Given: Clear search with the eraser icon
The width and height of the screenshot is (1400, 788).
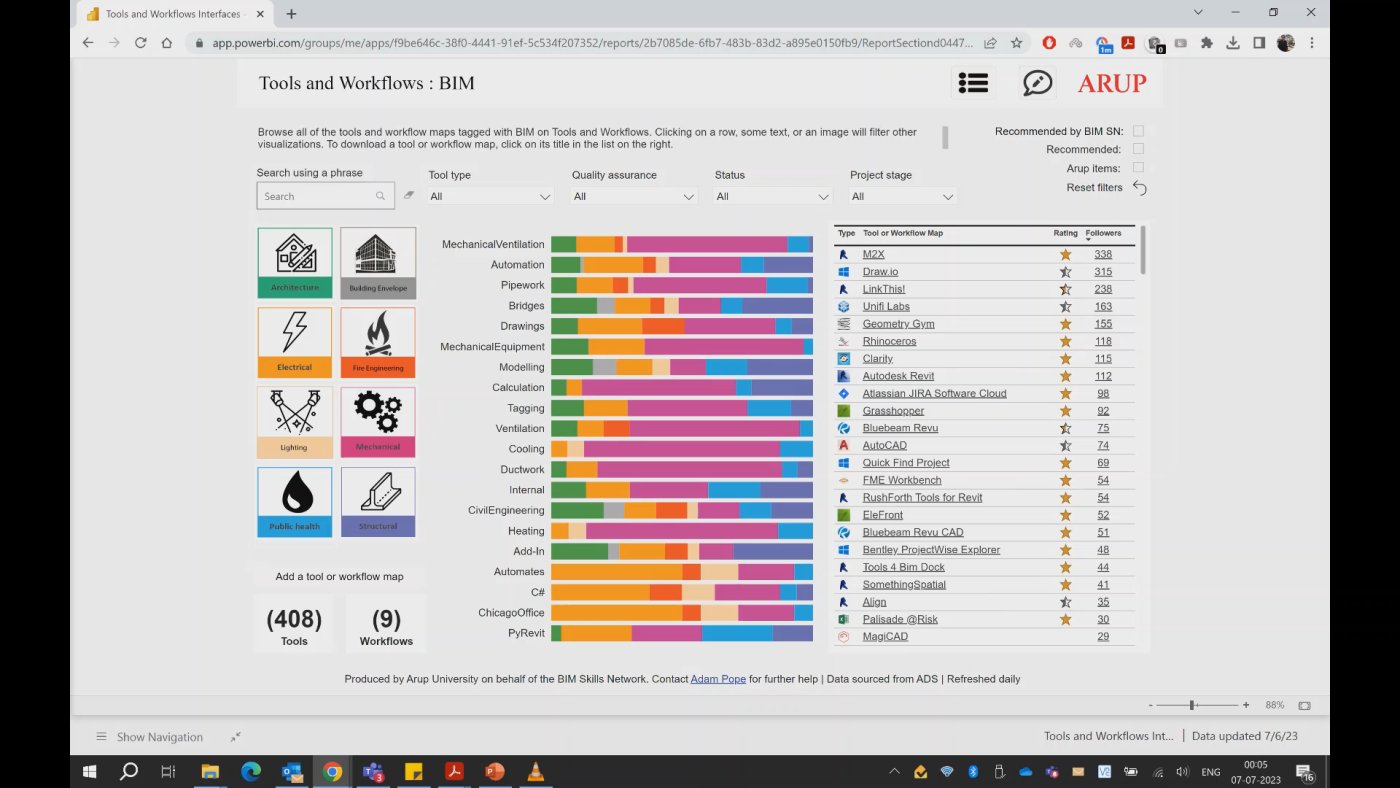Looking at the screenshot, I should [x=408, y=196].
